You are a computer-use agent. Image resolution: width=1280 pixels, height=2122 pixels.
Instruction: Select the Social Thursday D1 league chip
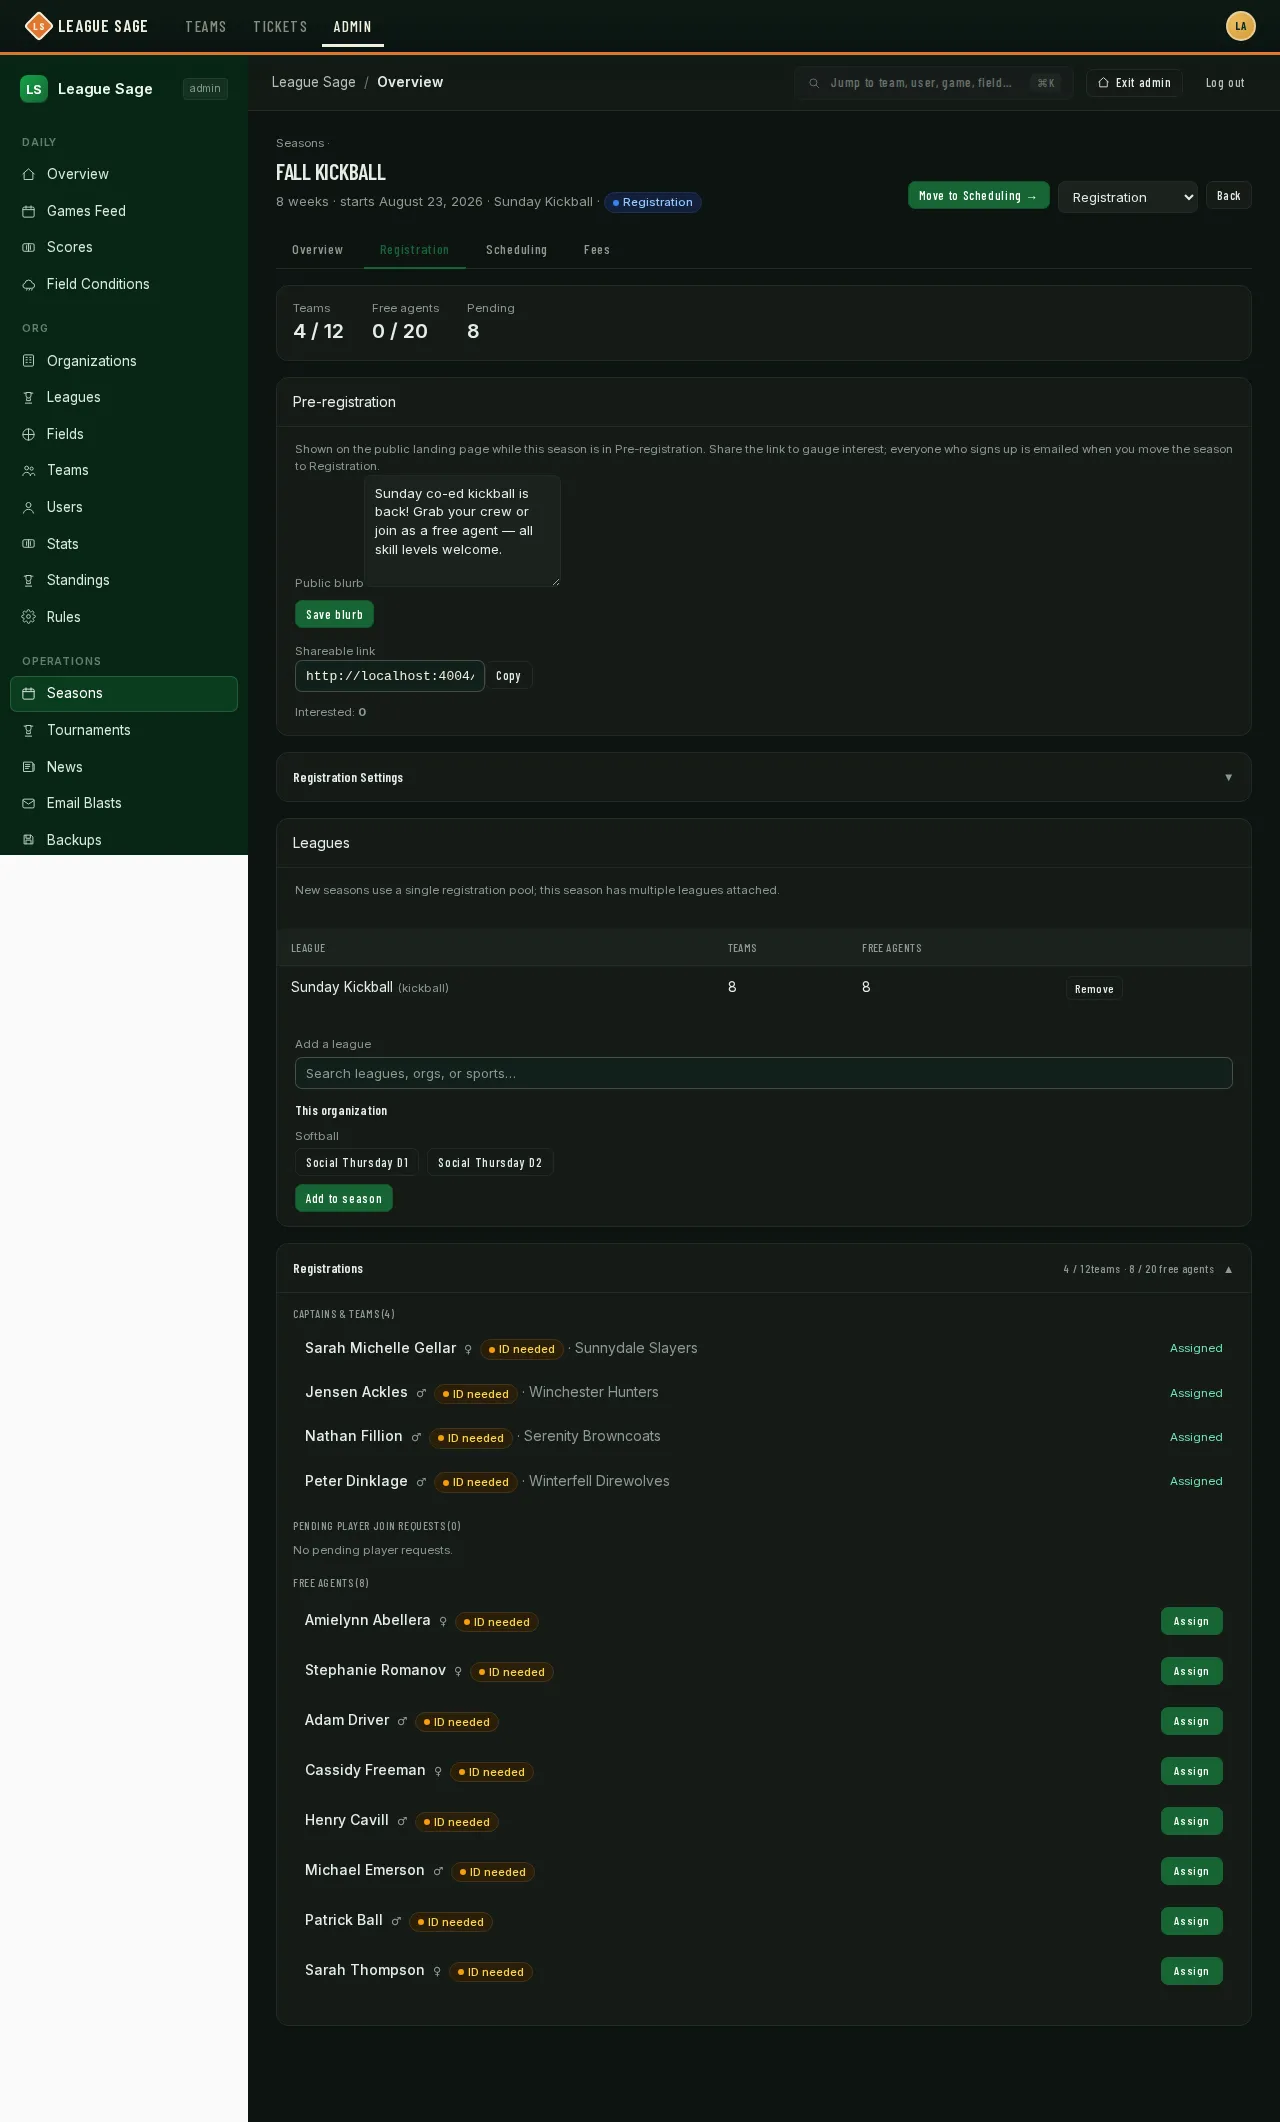(x=357, y=1162)
